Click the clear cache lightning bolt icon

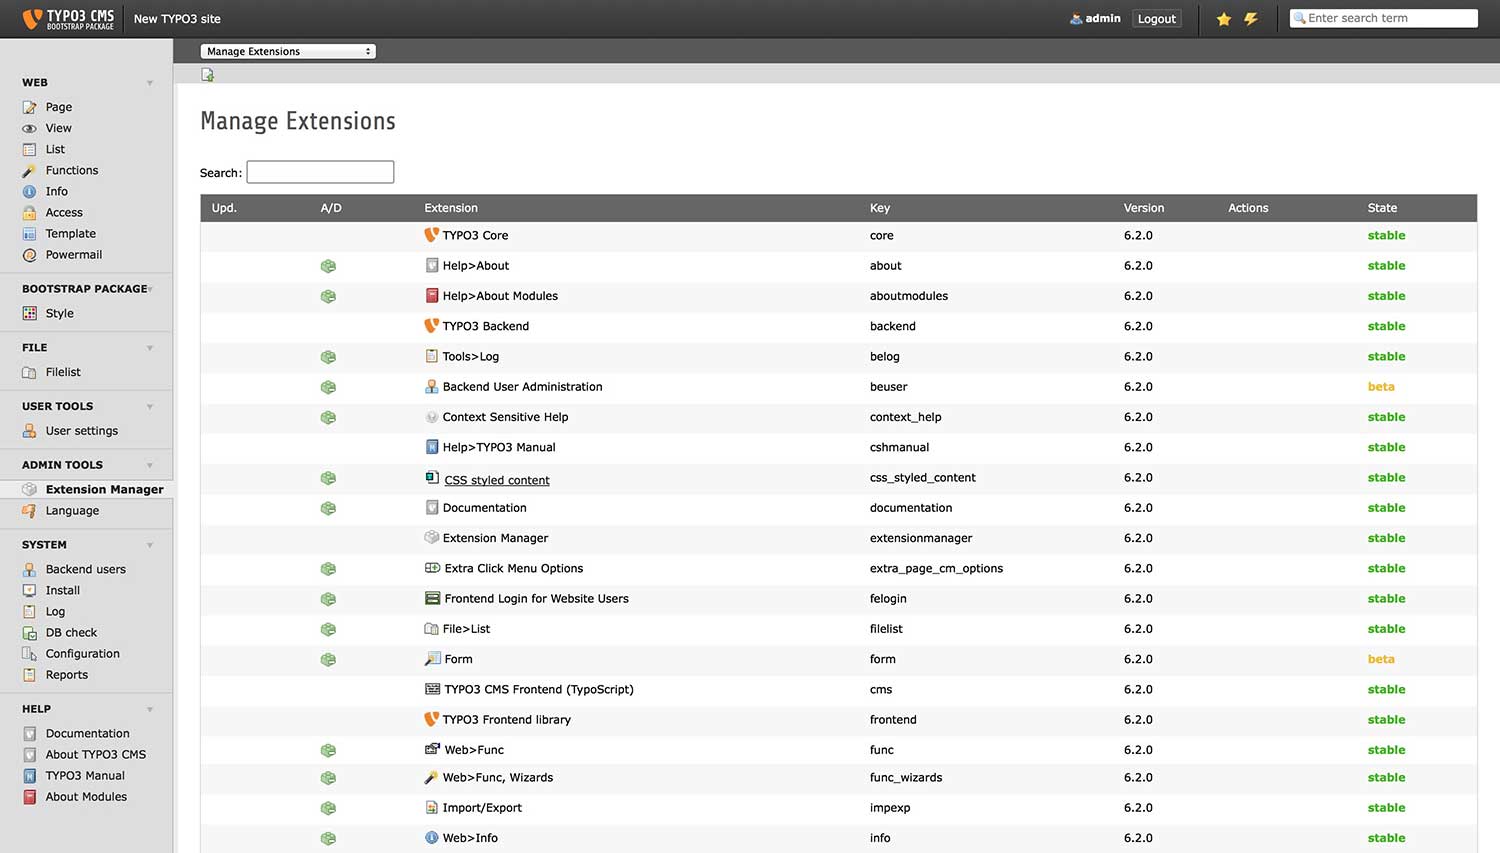pyautogui.click(x=1251, y=19)
